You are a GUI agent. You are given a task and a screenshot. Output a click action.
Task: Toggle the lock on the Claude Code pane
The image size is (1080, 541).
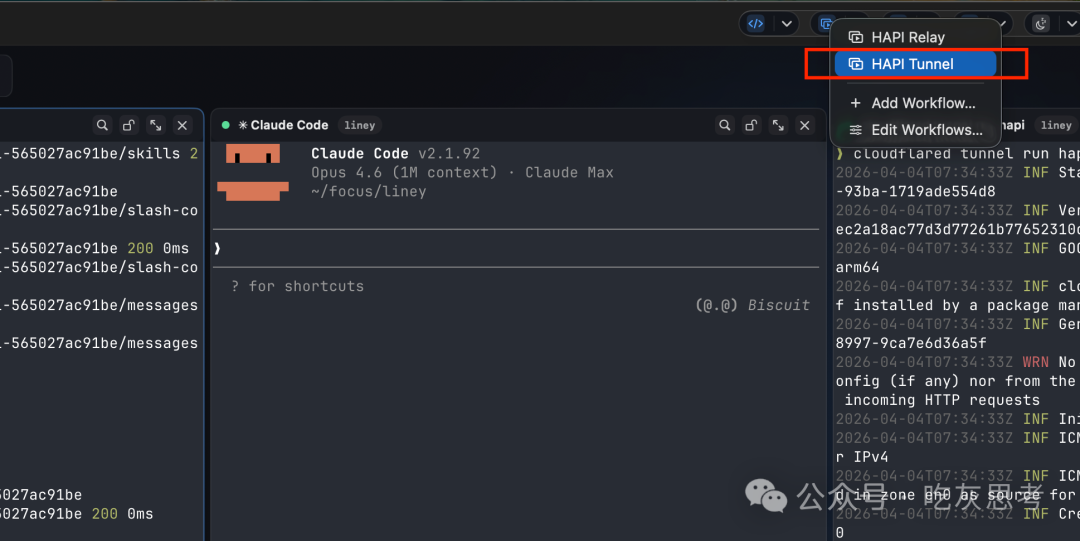click(x=751, y=125)
